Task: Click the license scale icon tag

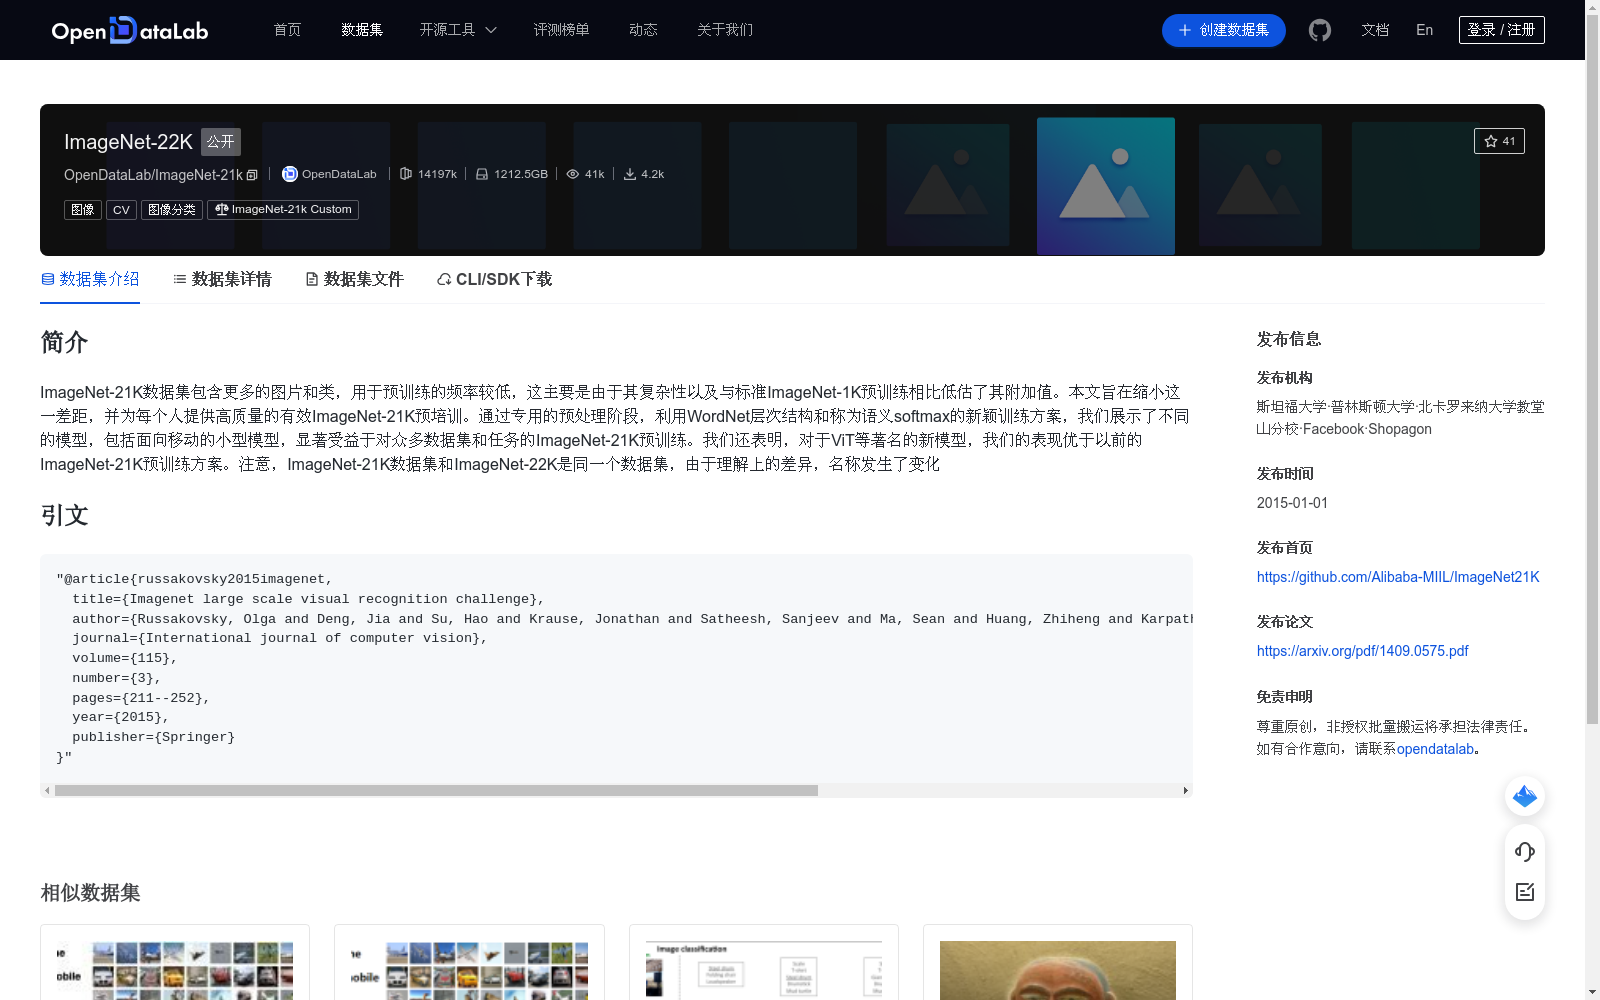Action: [x=283, y=210]
